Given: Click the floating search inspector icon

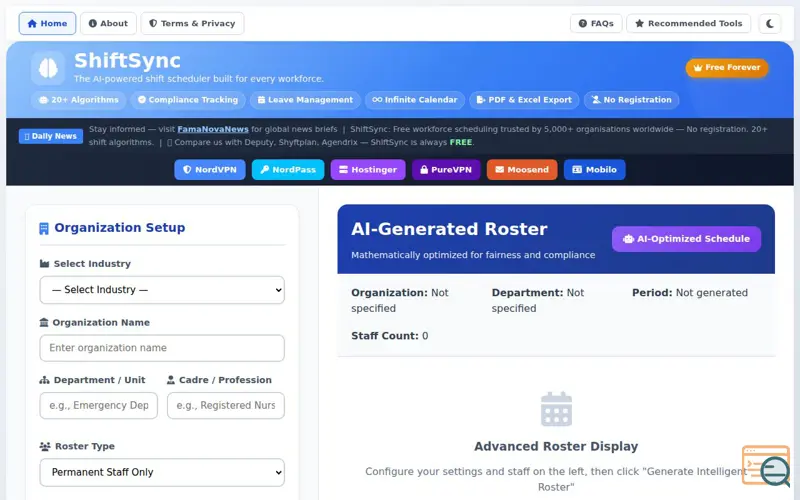Looking at the screenshot, I should [766, 466].
